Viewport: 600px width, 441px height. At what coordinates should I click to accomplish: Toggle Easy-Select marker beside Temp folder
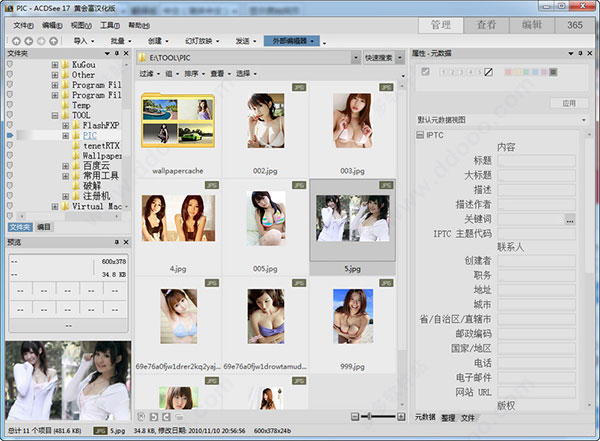point(10,105)
